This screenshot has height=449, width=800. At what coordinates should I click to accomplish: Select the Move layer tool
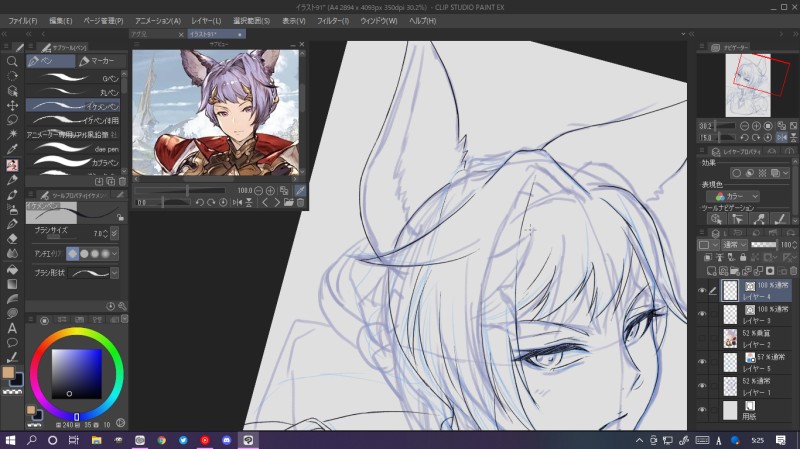pos(12,106)
